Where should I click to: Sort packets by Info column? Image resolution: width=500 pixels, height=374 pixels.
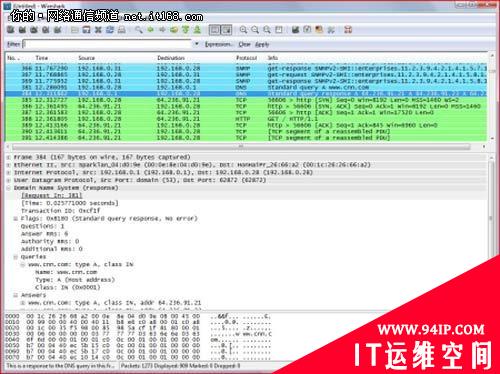(x=273, y=58)
